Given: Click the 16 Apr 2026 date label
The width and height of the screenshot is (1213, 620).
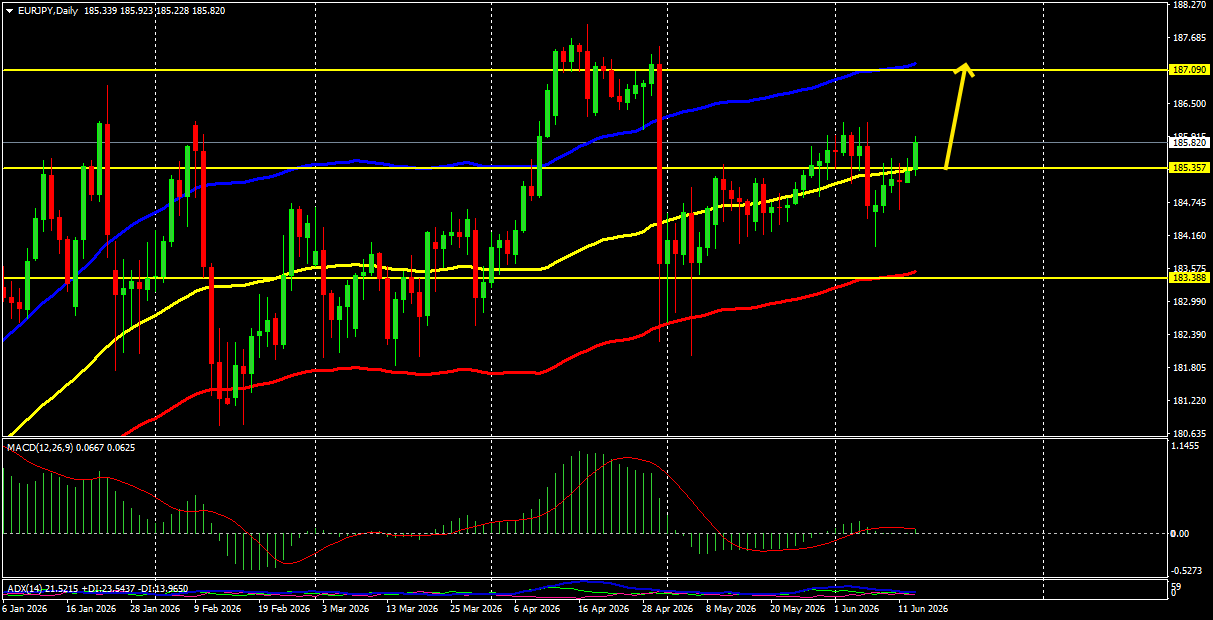Looking at the screenshot, I should coord(604,608).
